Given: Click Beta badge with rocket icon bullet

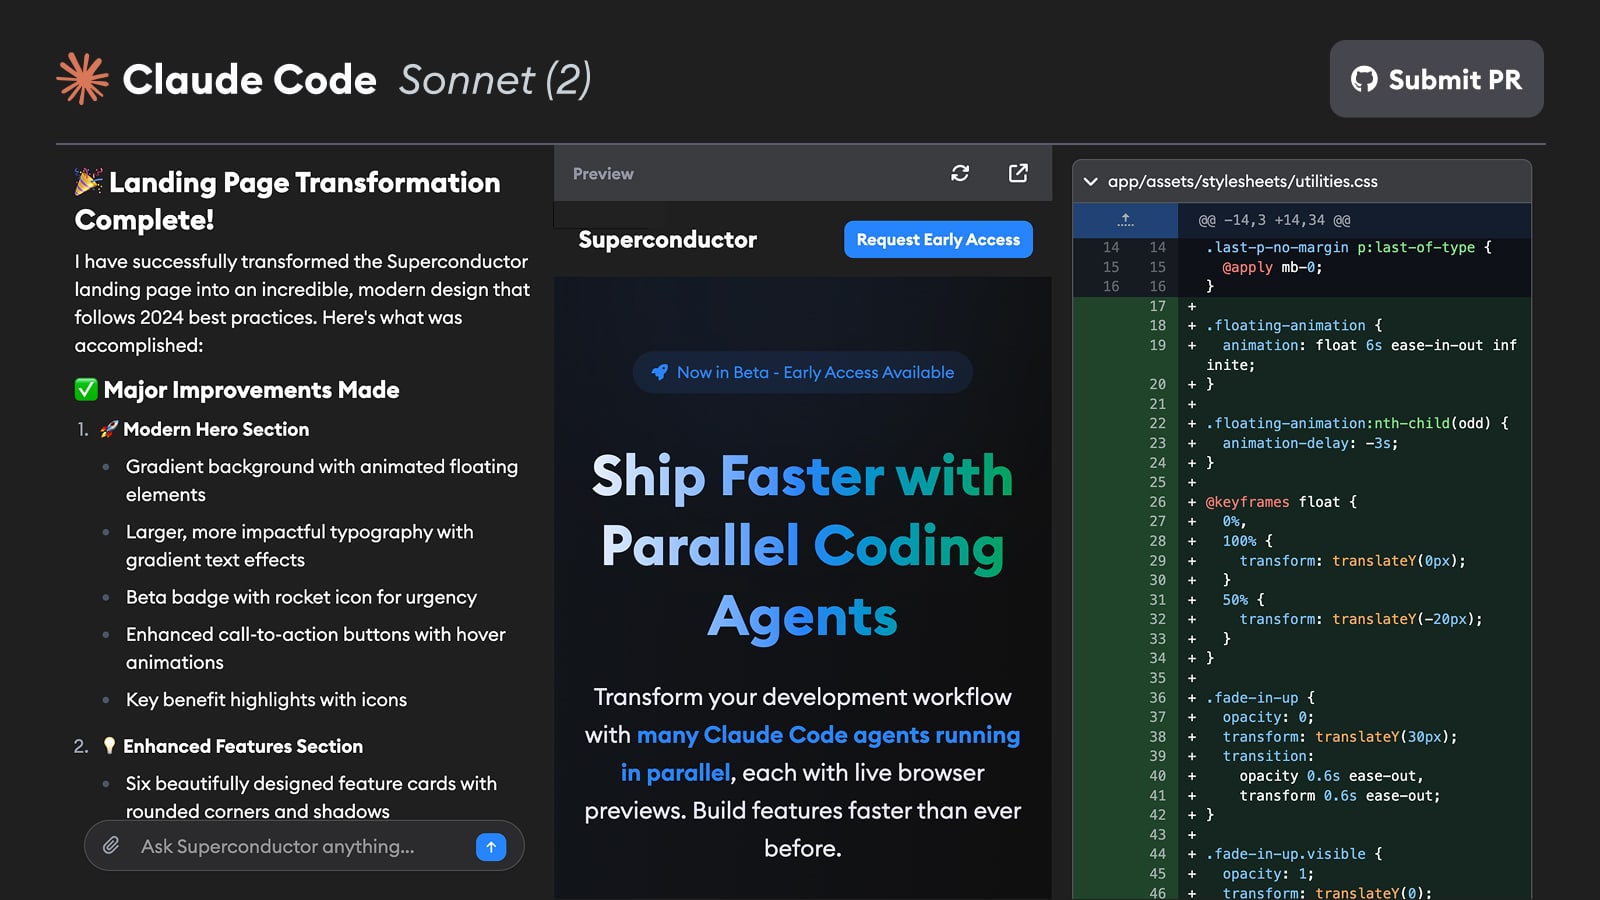Looking at the screenshot, I should pyautogui.click(x=301, y=597).
